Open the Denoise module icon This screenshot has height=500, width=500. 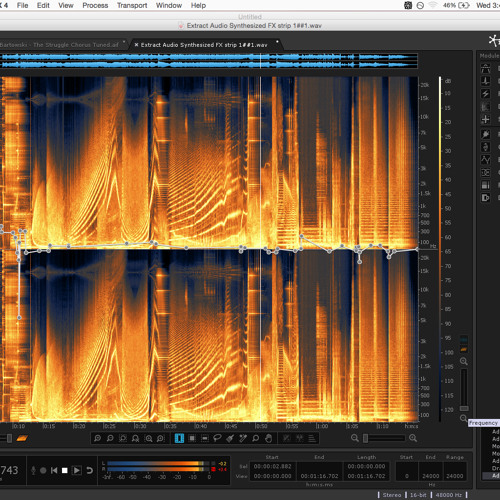coord(486,106)
